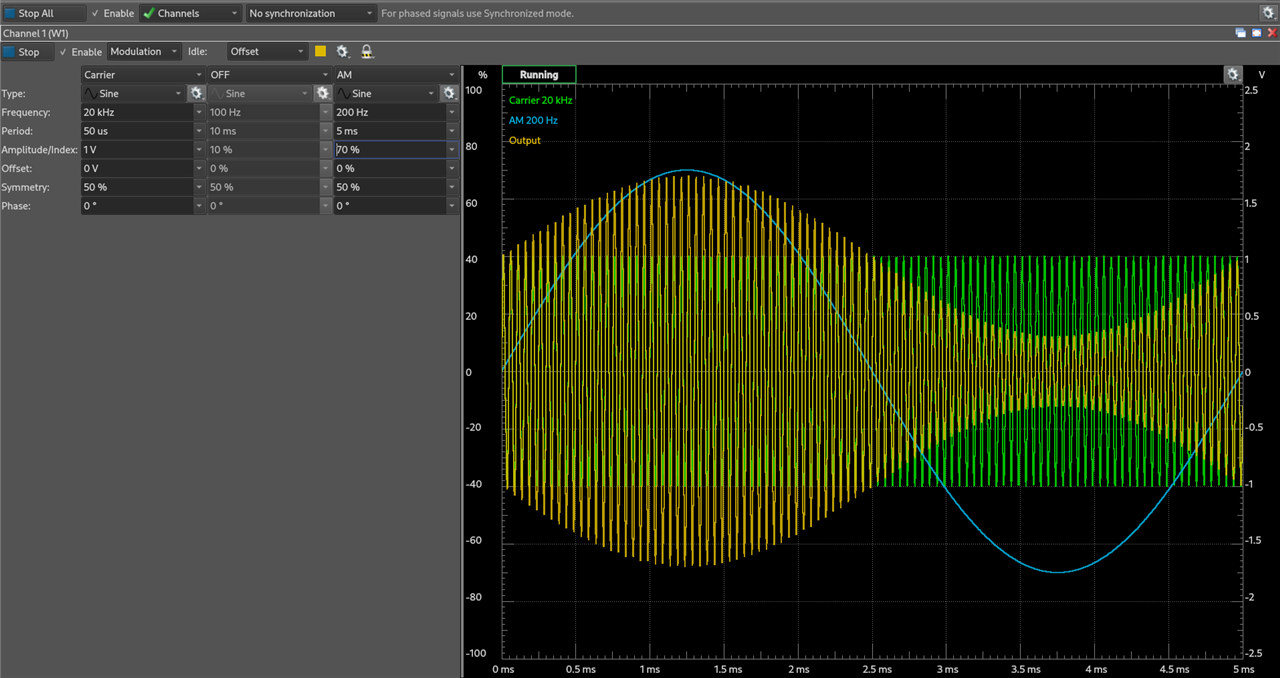The height and width of the screenshot is (678, 1280).
Task: Pick the yellow channel color swatch
Action: coord(321,52)
